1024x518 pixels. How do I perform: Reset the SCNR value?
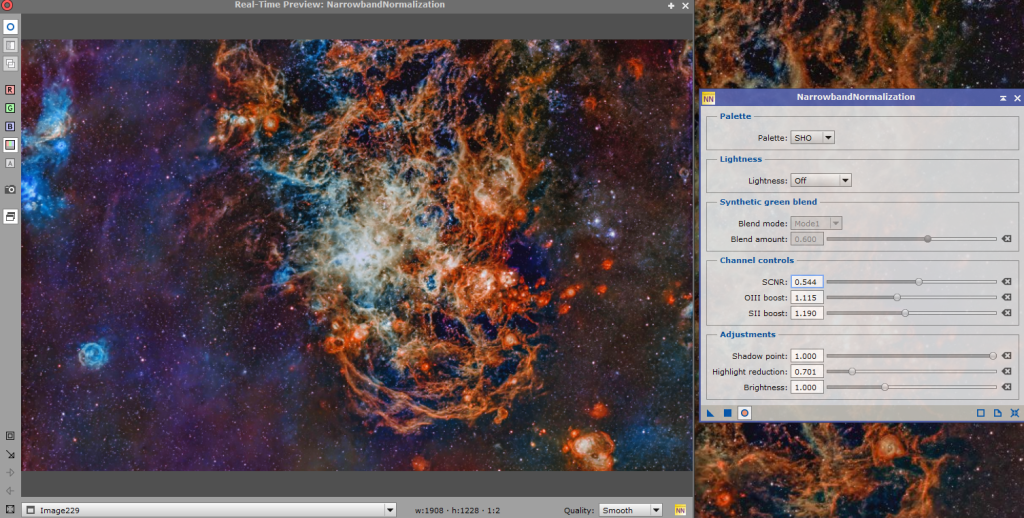pyautogui.click(x=1006, y=282)
